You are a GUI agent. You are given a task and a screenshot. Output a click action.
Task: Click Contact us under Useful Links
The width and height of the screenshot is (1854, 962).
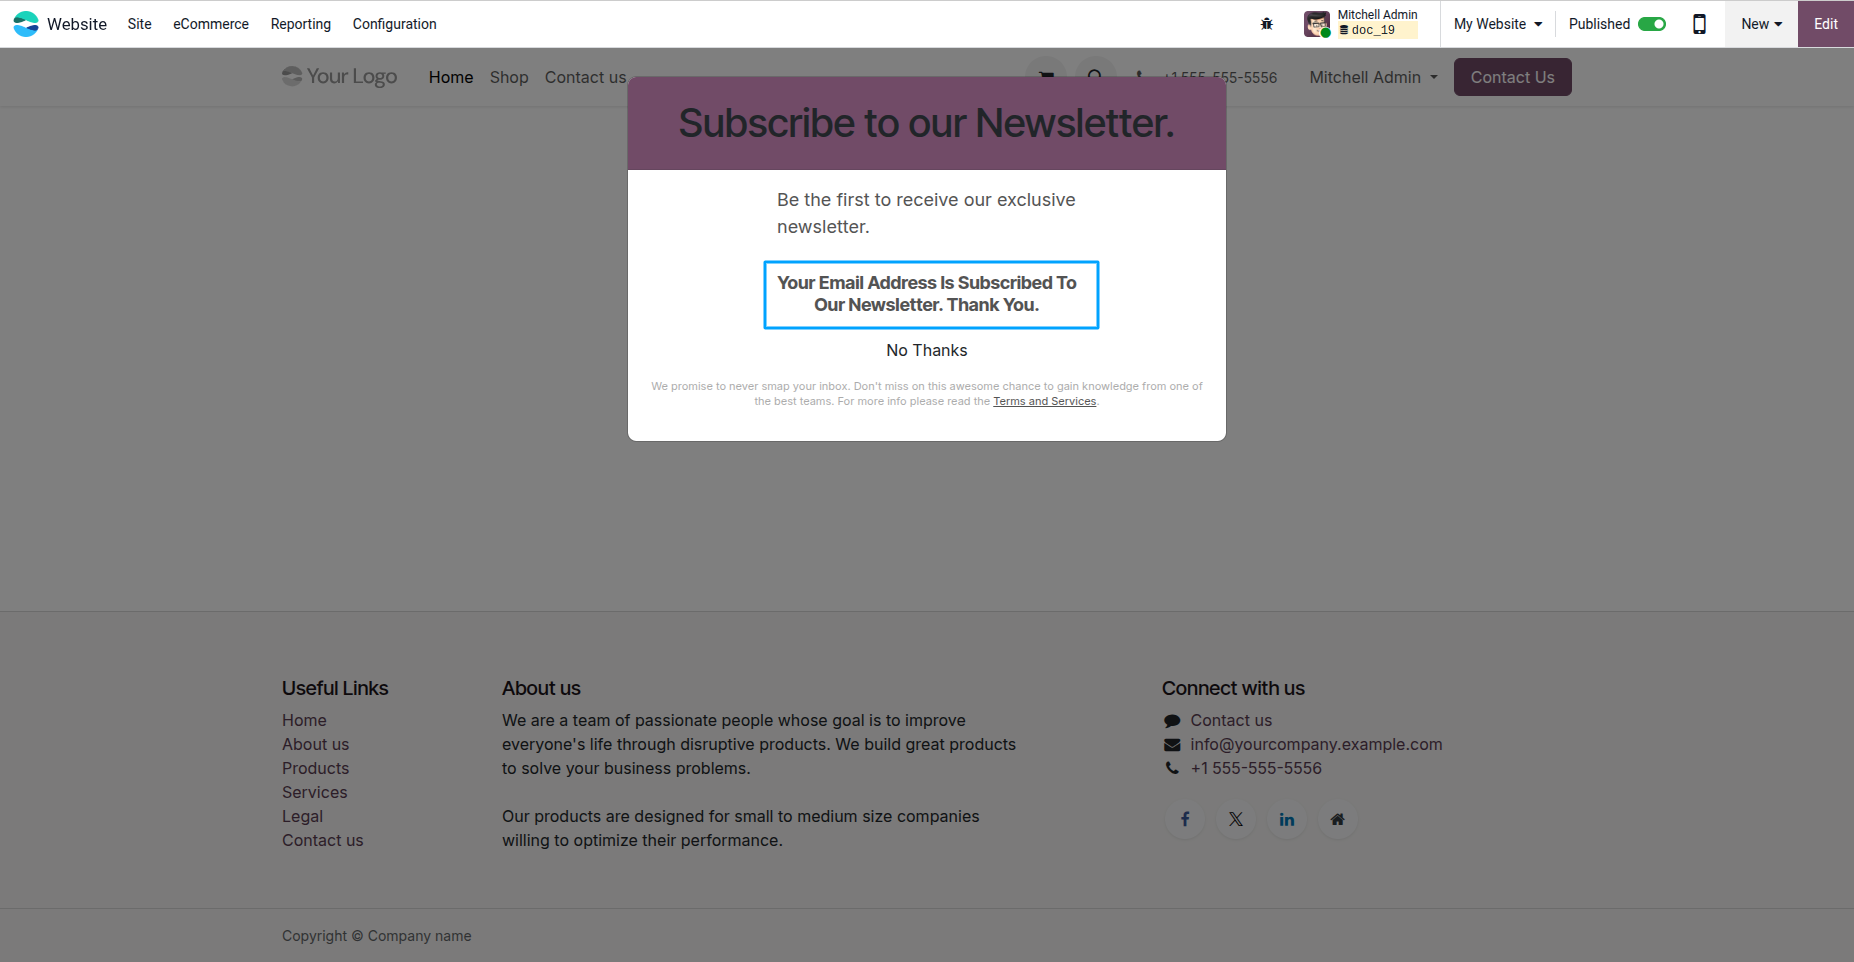point(322,840)
